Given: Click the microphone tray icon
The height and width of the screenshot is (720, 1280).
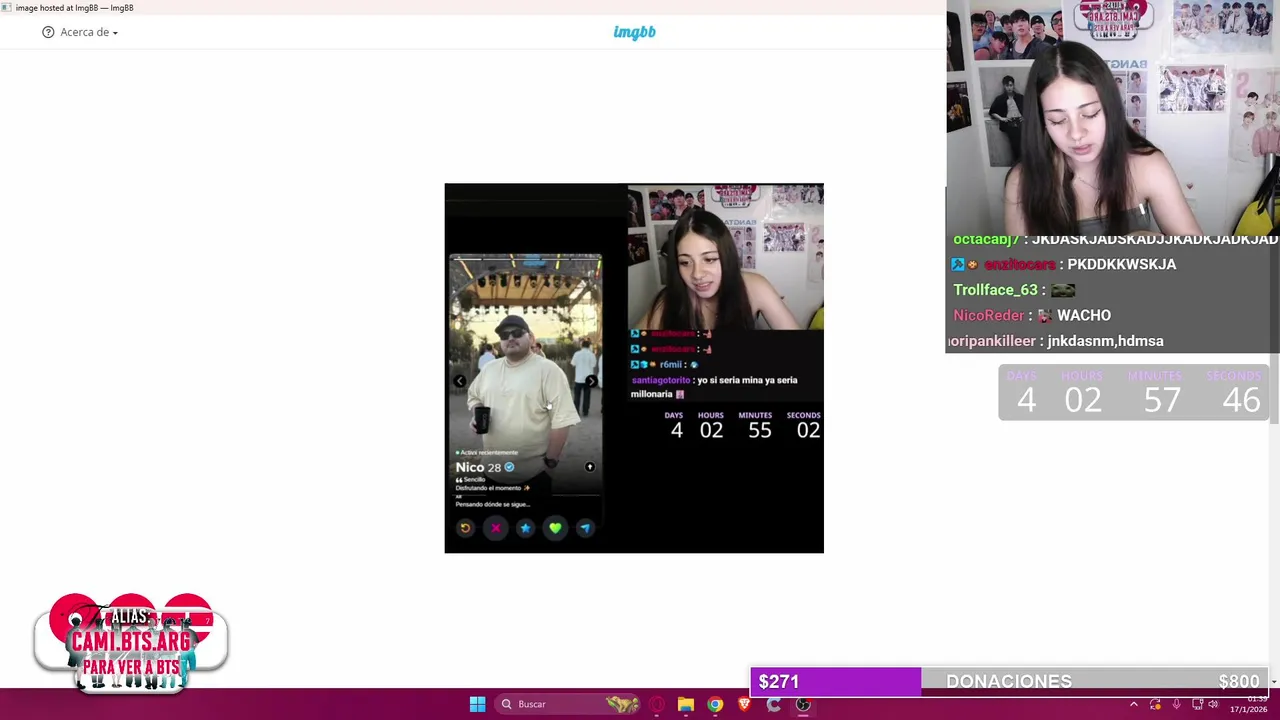Looking at the screenshot, I should pyautogui.click(x=1176, y=704).
